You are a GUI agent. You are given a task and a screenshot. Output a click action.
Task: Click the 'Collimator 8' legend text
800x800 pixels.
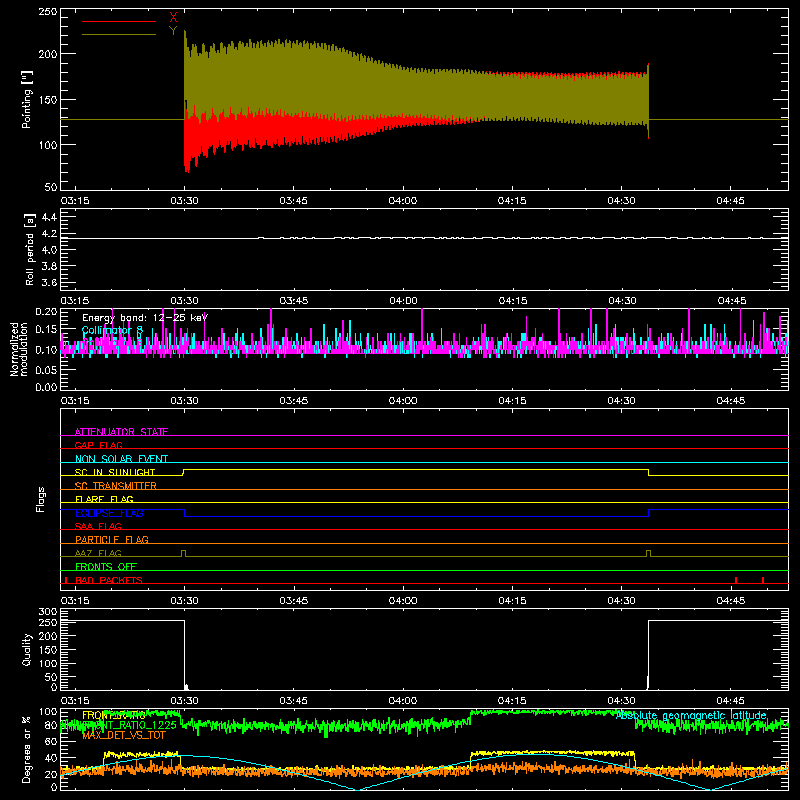click(x=112, y=330)
